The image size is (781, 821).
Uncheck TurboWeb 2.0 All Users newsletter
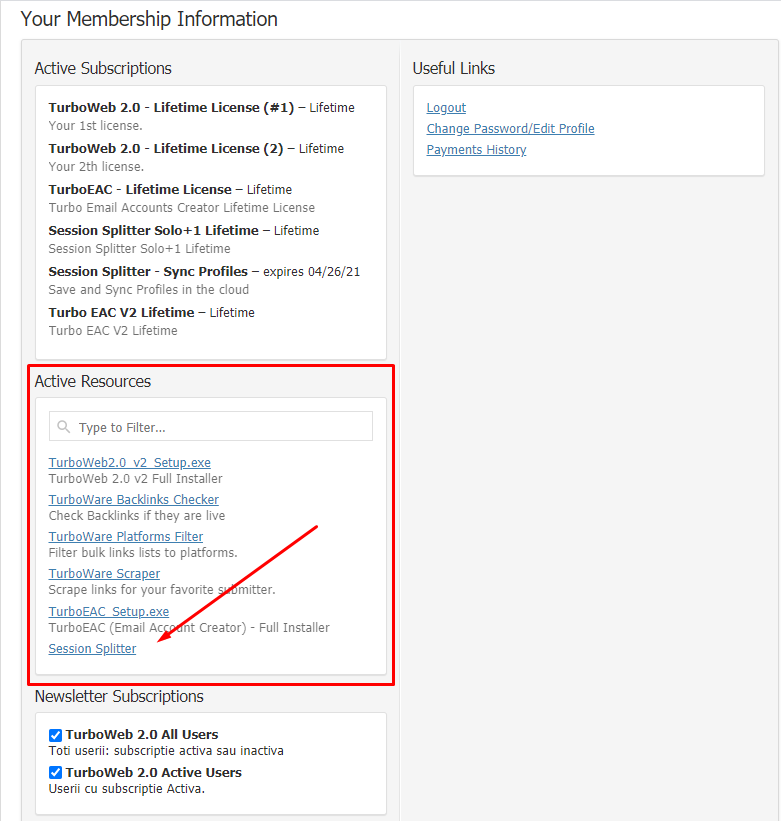coord(55,735)
